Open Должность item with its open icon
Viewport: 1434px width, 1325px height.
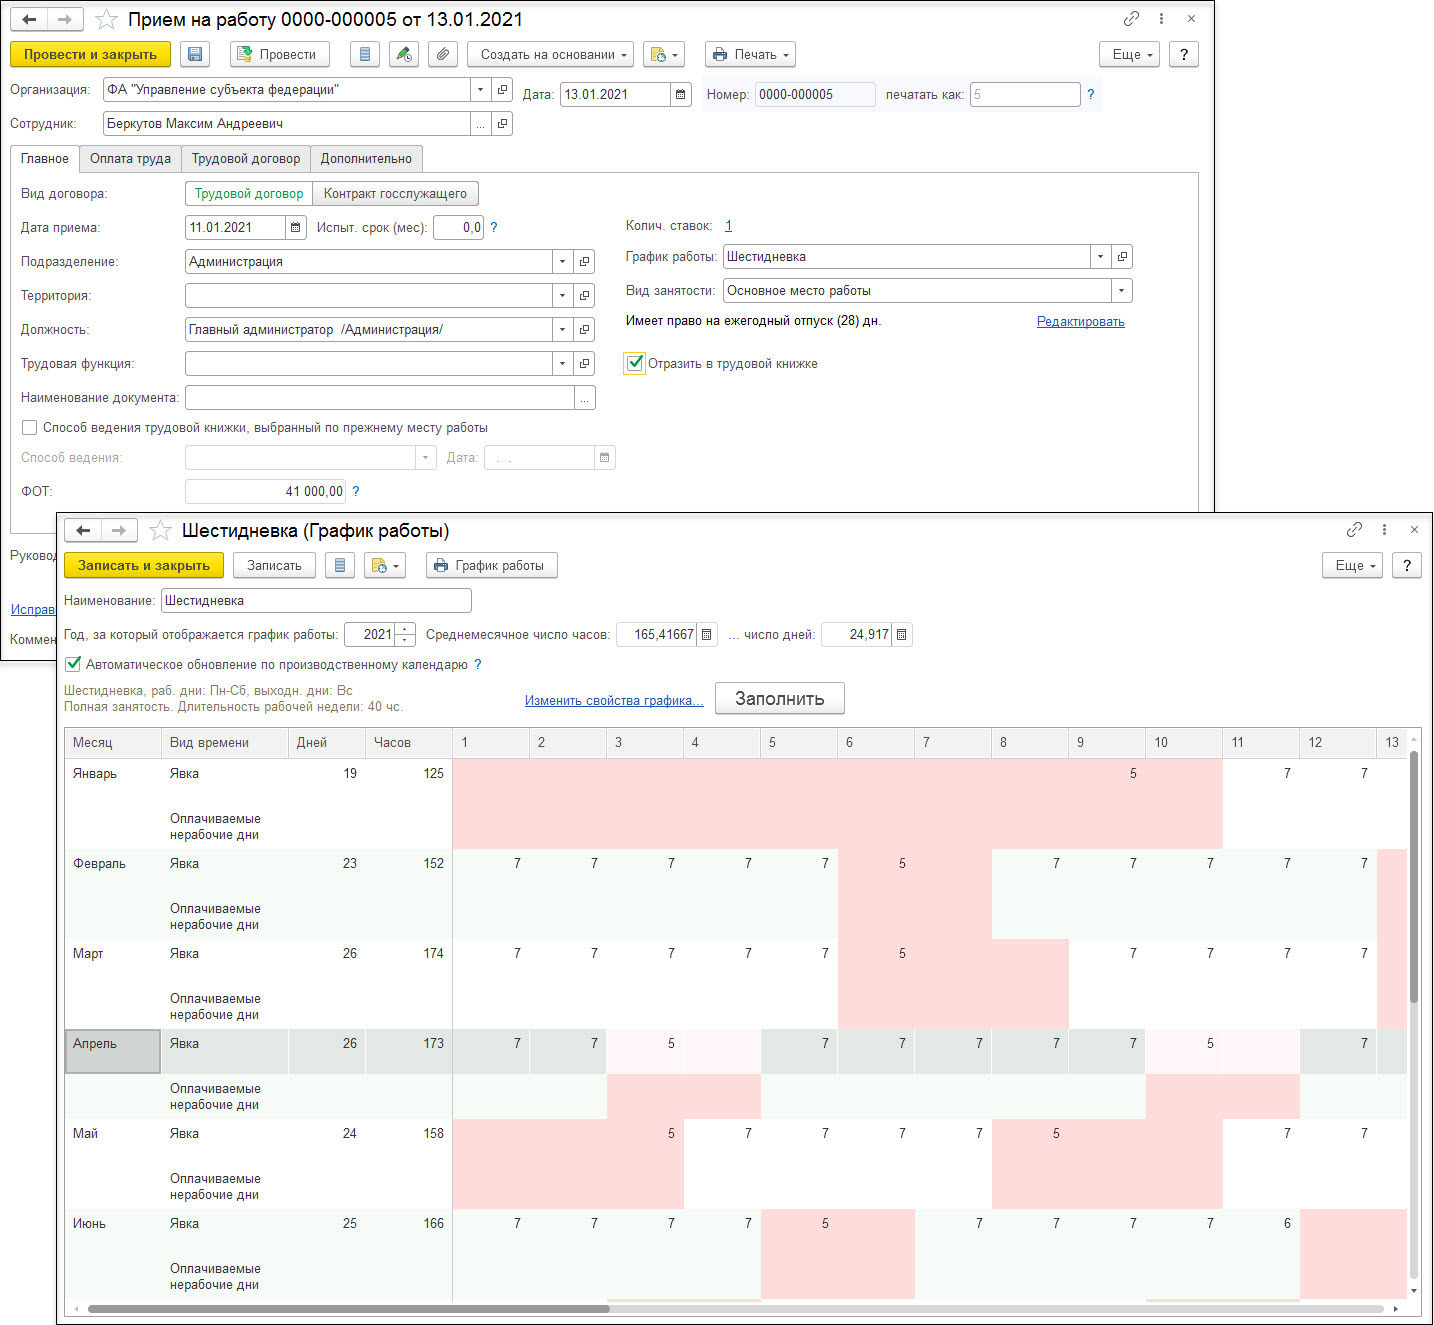584,329
